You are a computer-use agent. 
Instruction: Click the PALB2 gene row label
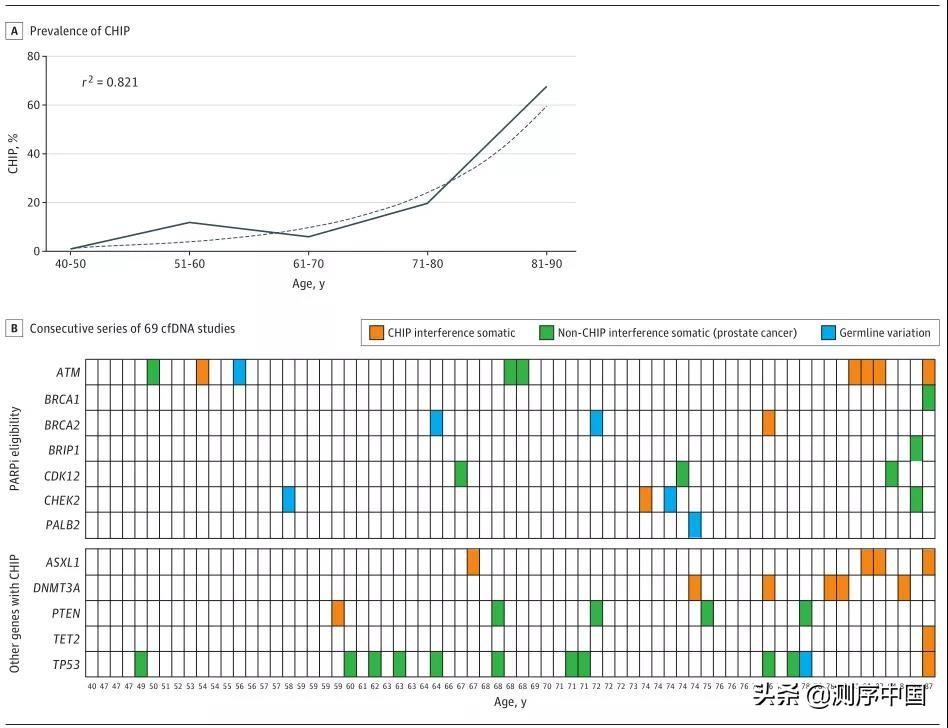pos(63,525)
